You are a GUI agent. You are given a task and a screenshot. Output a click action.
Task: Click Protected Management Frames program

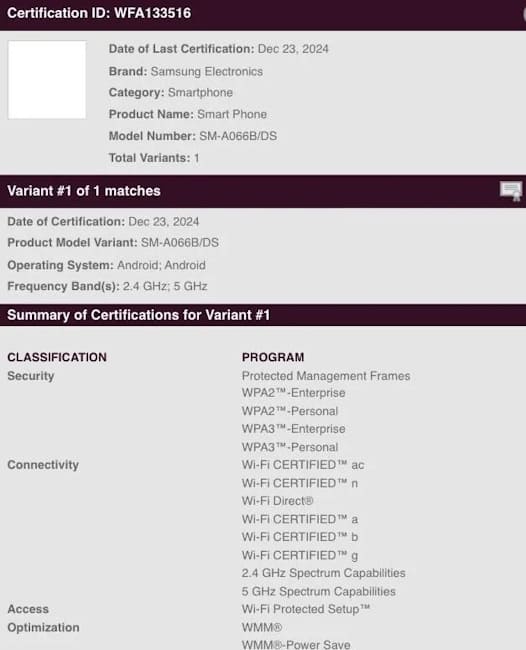326,376
